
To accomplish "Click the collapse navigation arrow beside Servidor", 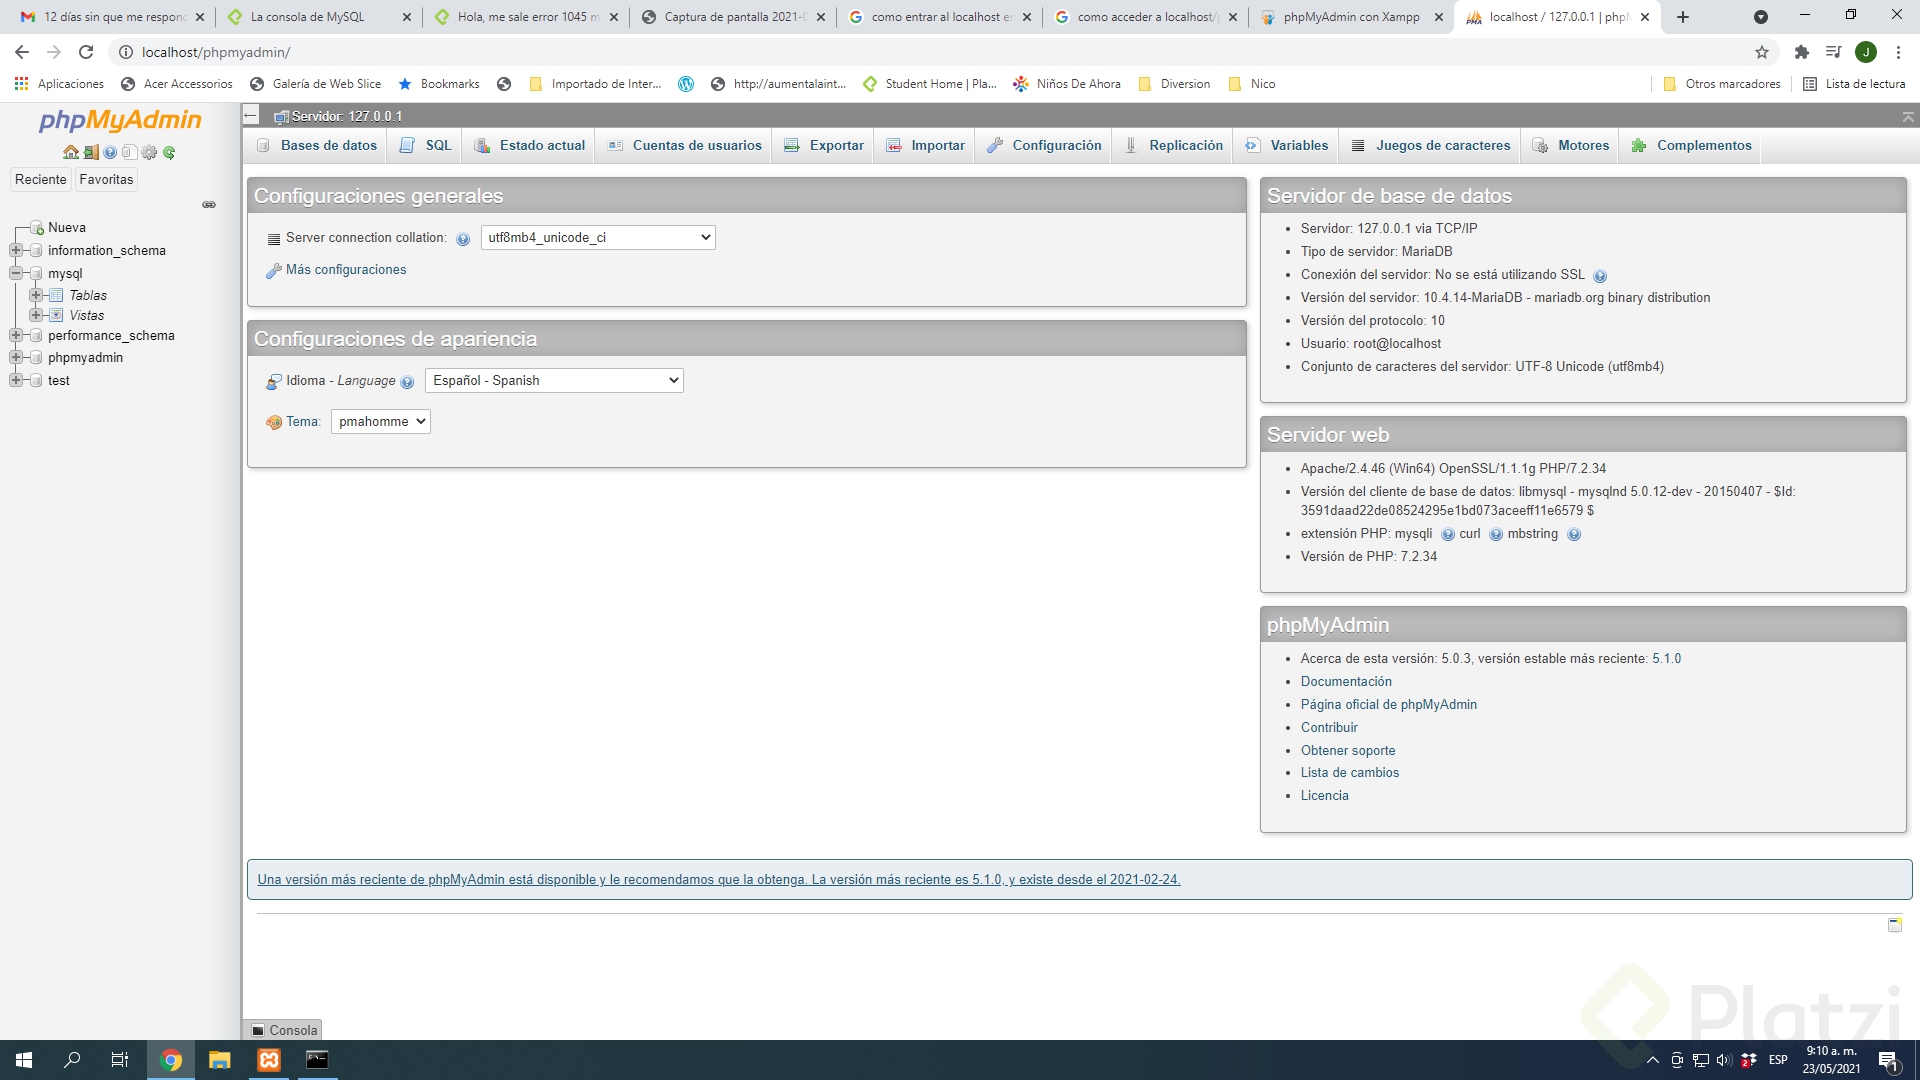I will (x=251, y=116).
